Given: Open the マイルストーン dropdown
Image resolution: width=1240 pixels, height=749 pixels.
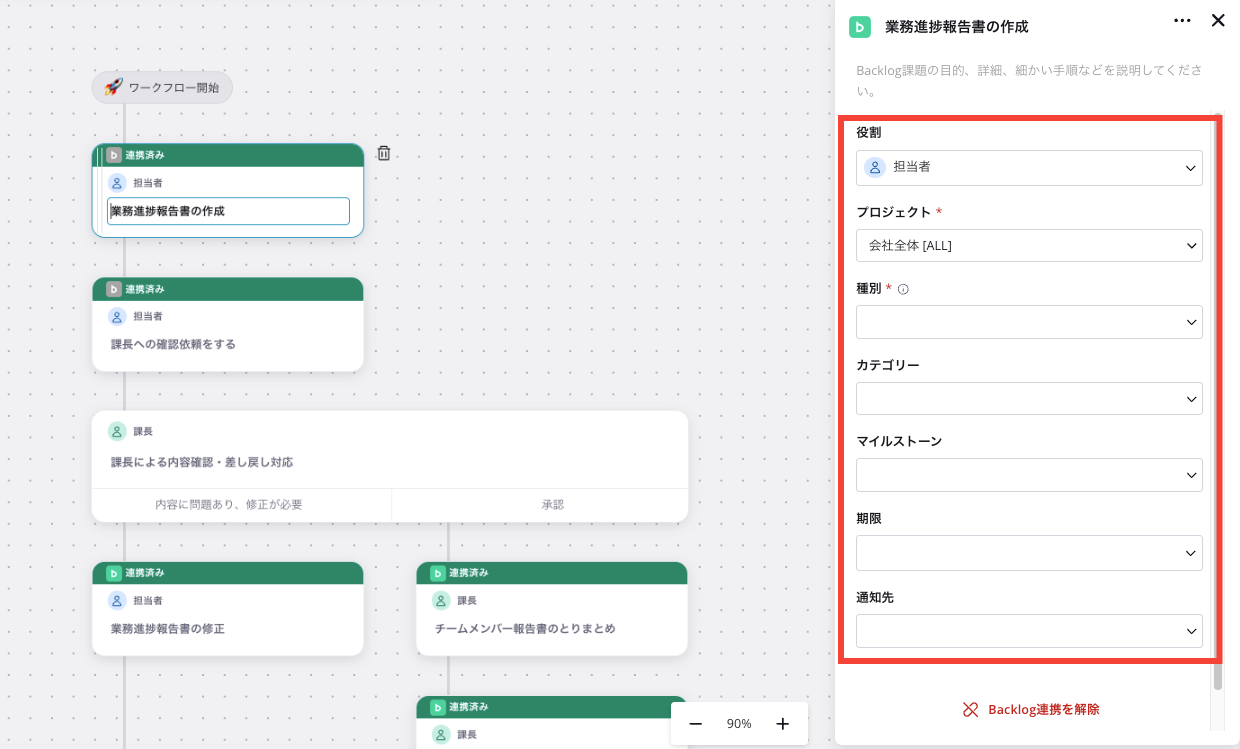Looking at the screenshot, I should (x=1029, y=475).
